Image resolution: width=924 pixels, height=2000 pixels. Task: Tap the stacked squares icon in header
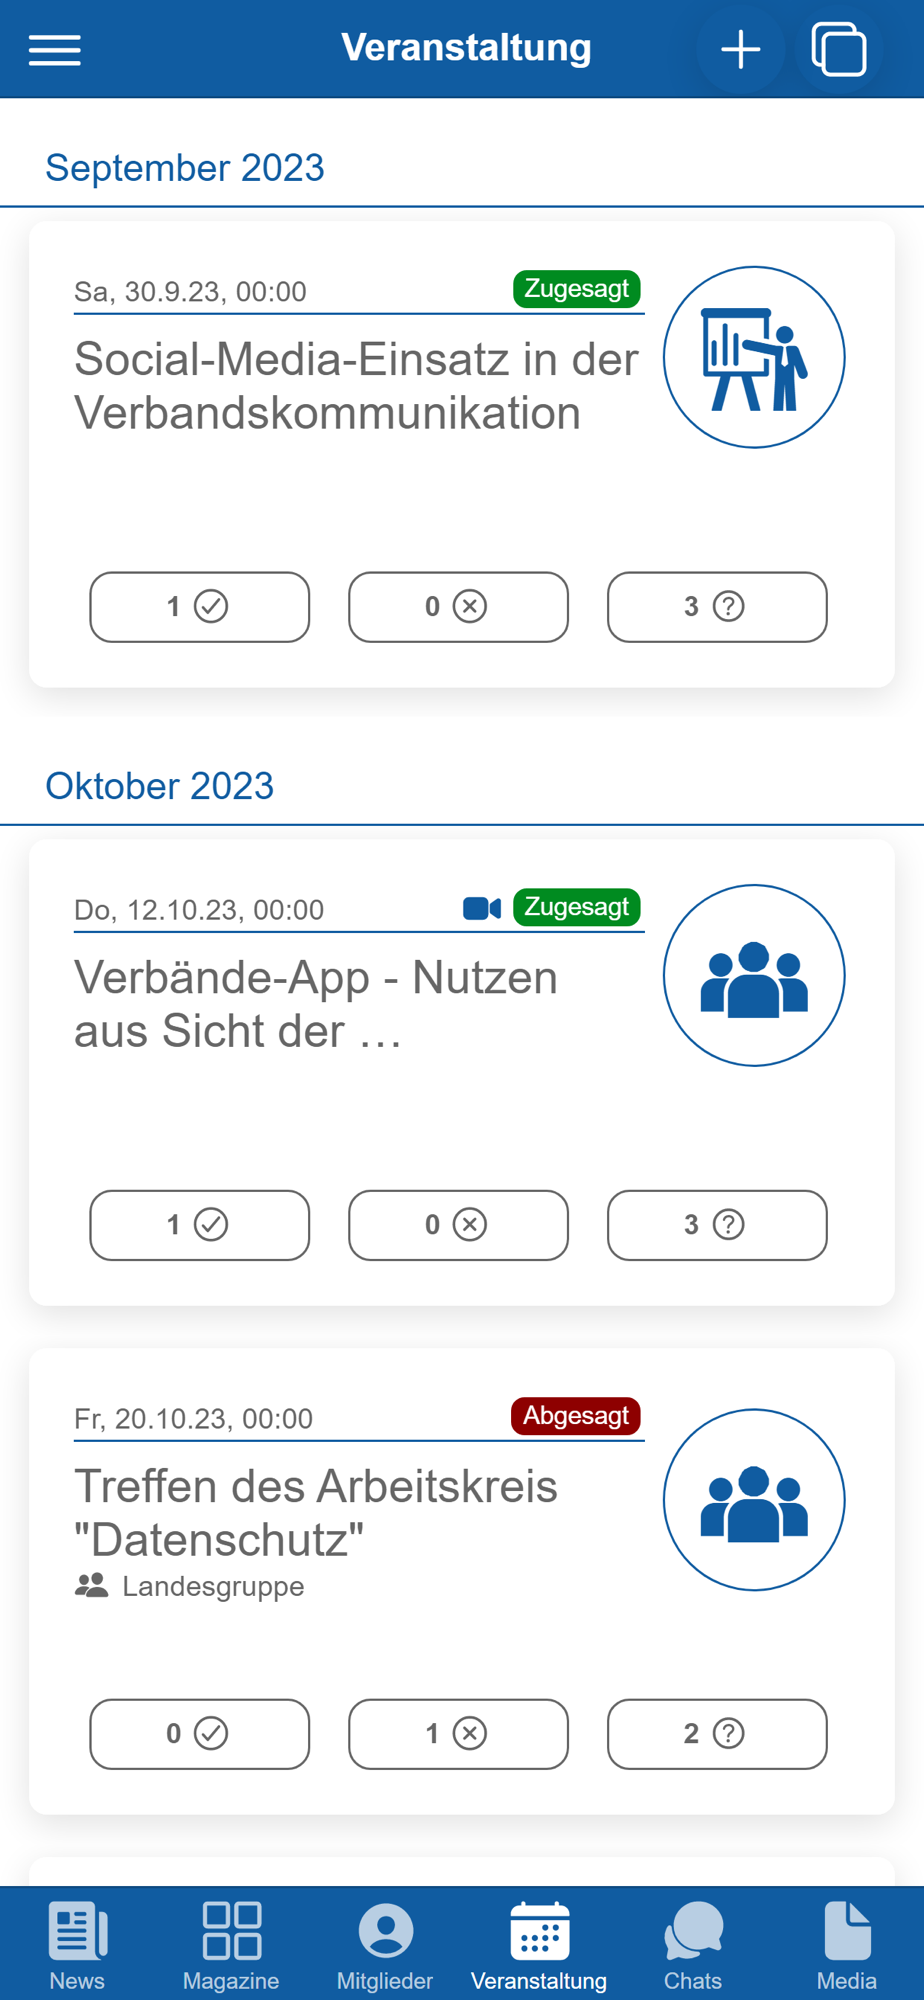tap(839, 49)
